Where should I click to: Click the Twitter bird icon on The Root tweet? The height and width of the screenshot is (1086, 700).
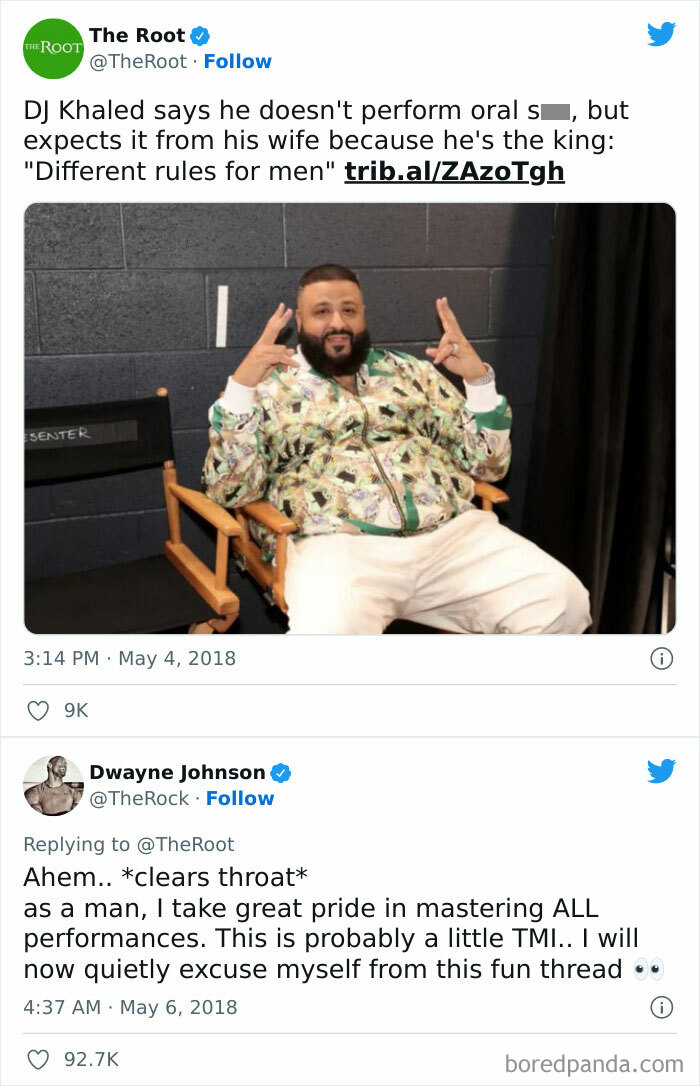pyautogui.click(x=662, y=33)
